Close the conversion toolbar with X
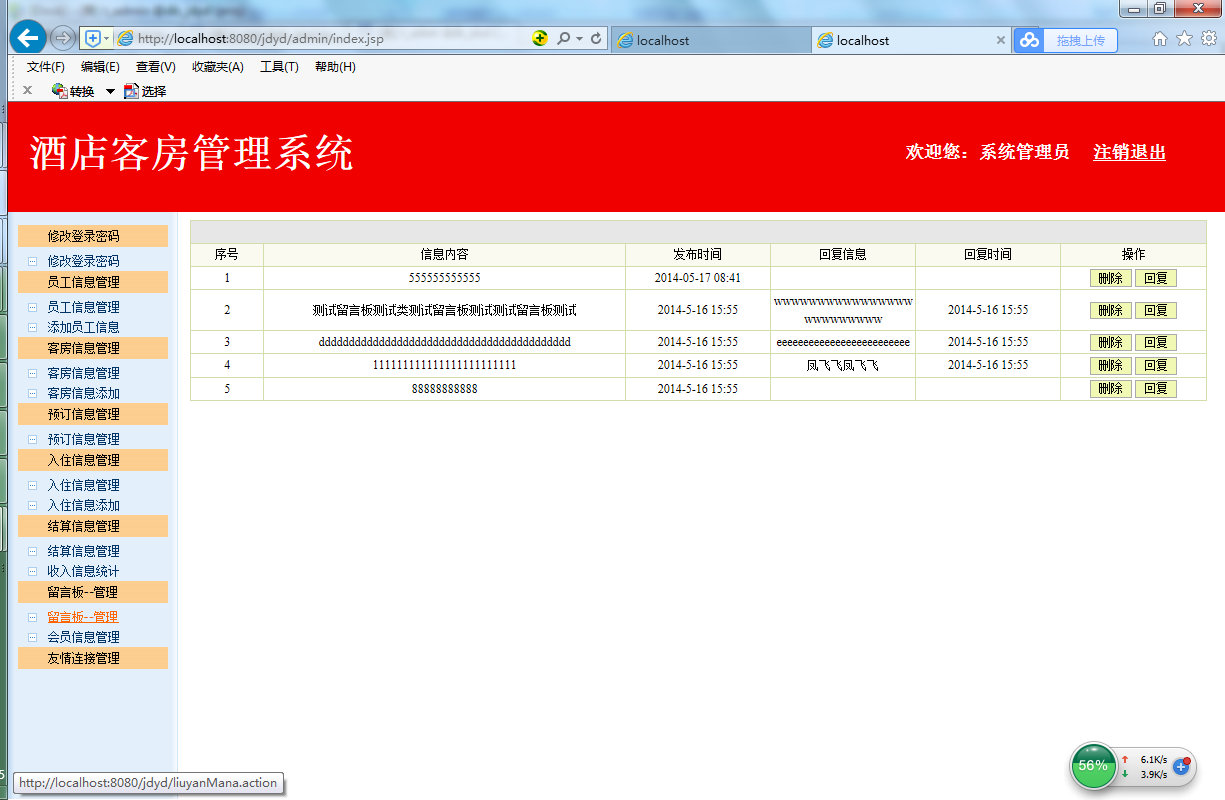This screenshot has width=1225, height=800. coord(27,90)
